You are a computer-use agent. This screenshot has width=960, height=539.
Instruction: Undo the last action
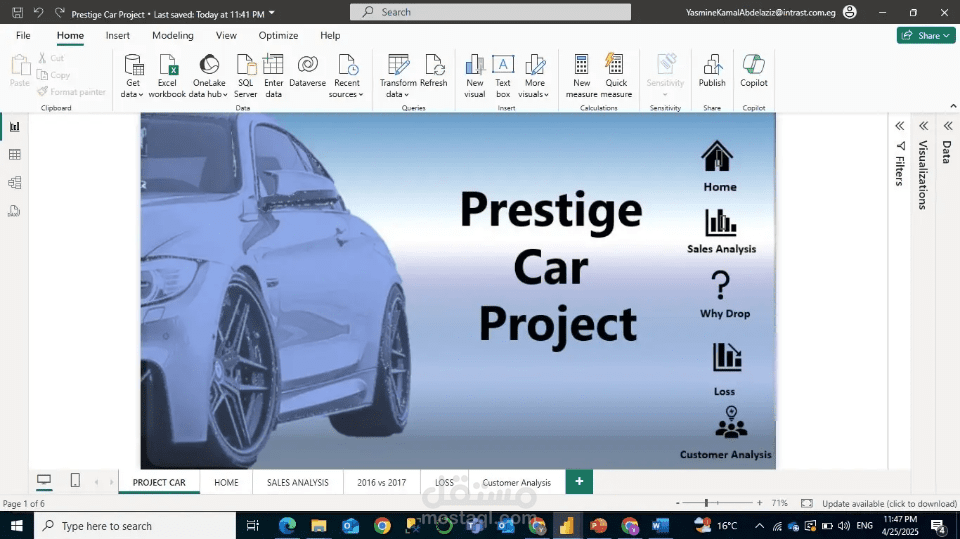(x=39, y=12)
